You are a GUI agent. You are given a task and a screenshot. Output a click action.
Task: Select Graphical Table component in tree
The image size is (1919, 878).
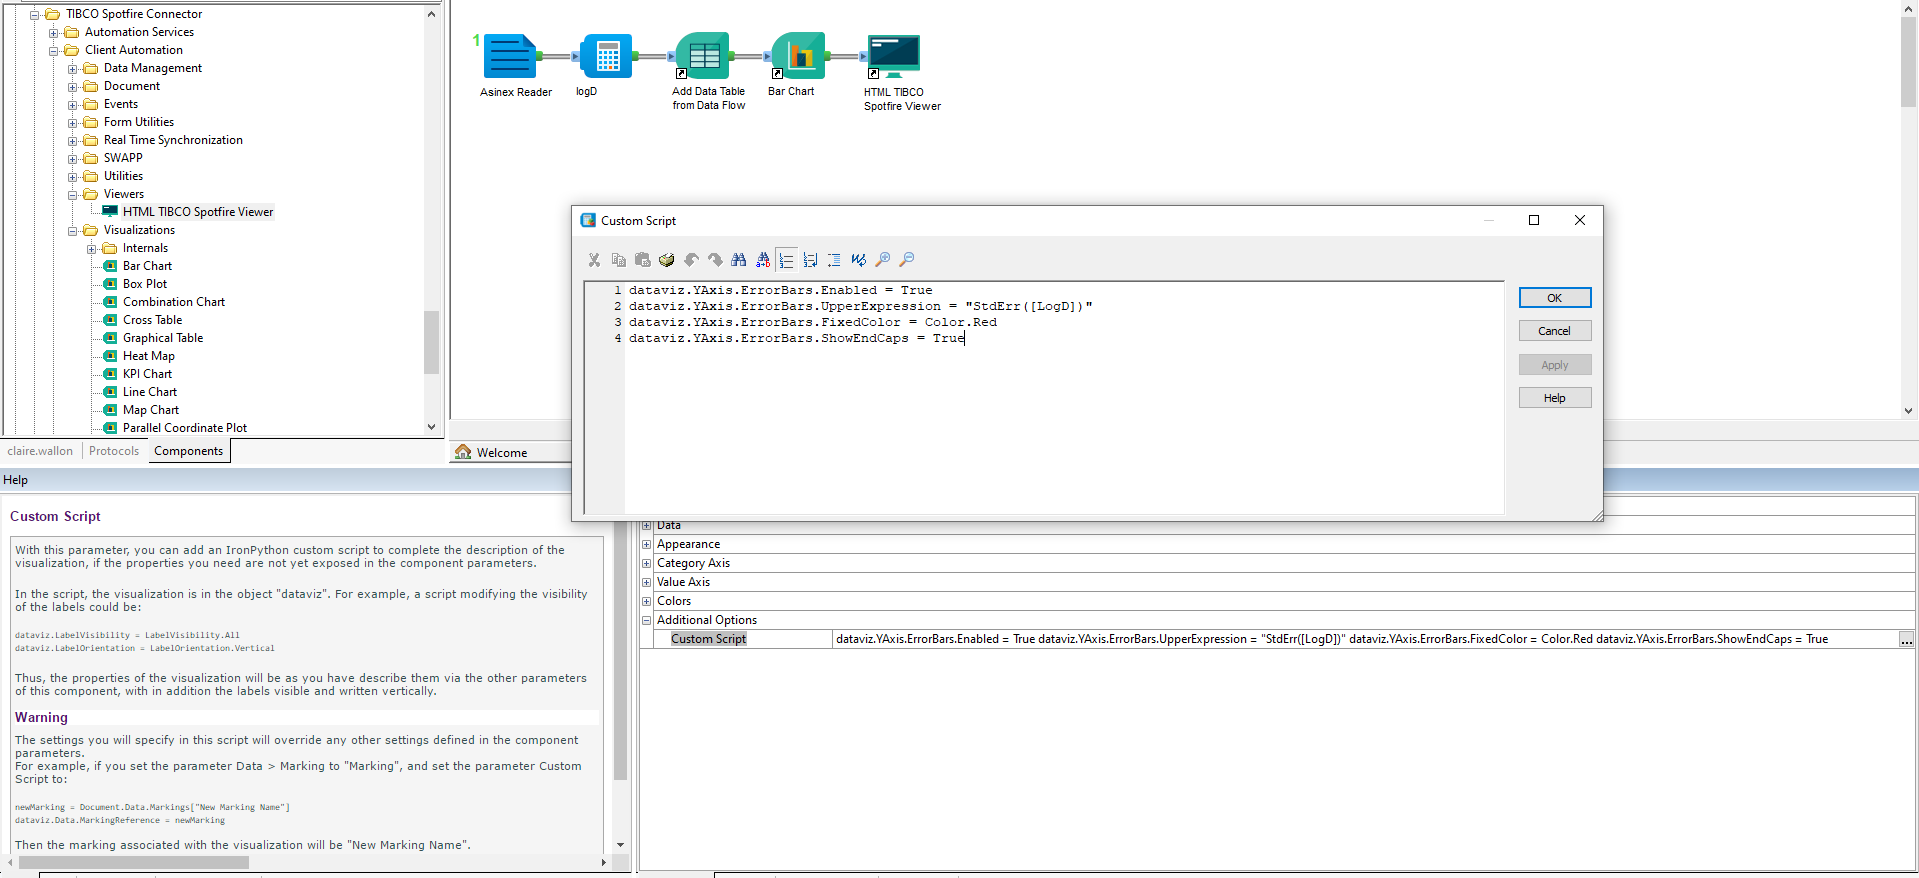(163, 338)
